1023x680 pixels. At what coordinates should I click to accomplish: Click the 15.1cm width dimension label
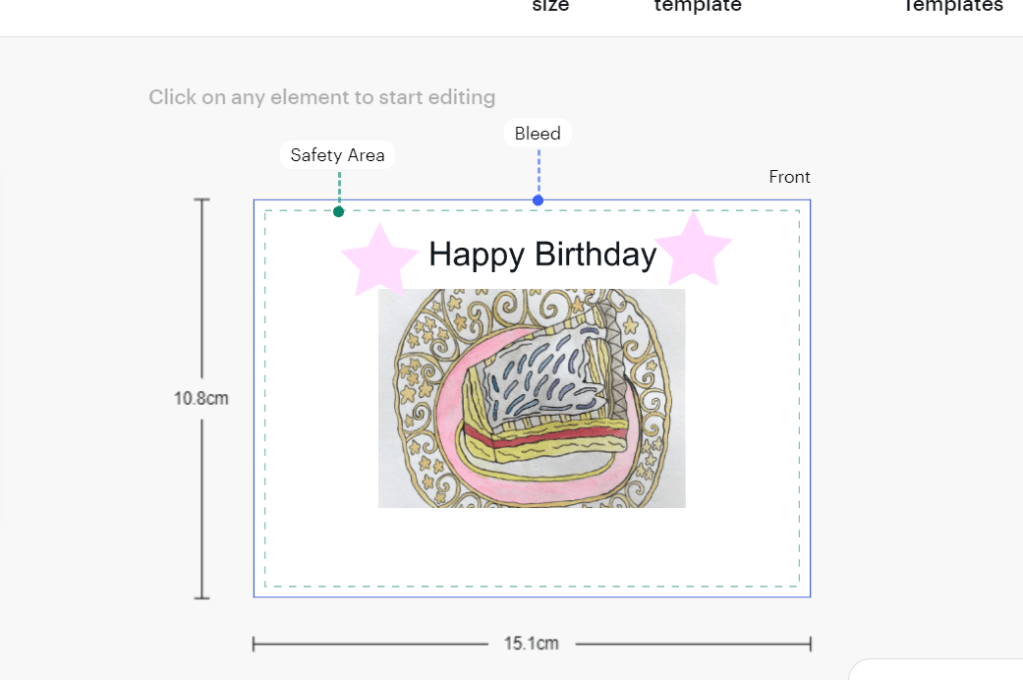pos(531,643)
